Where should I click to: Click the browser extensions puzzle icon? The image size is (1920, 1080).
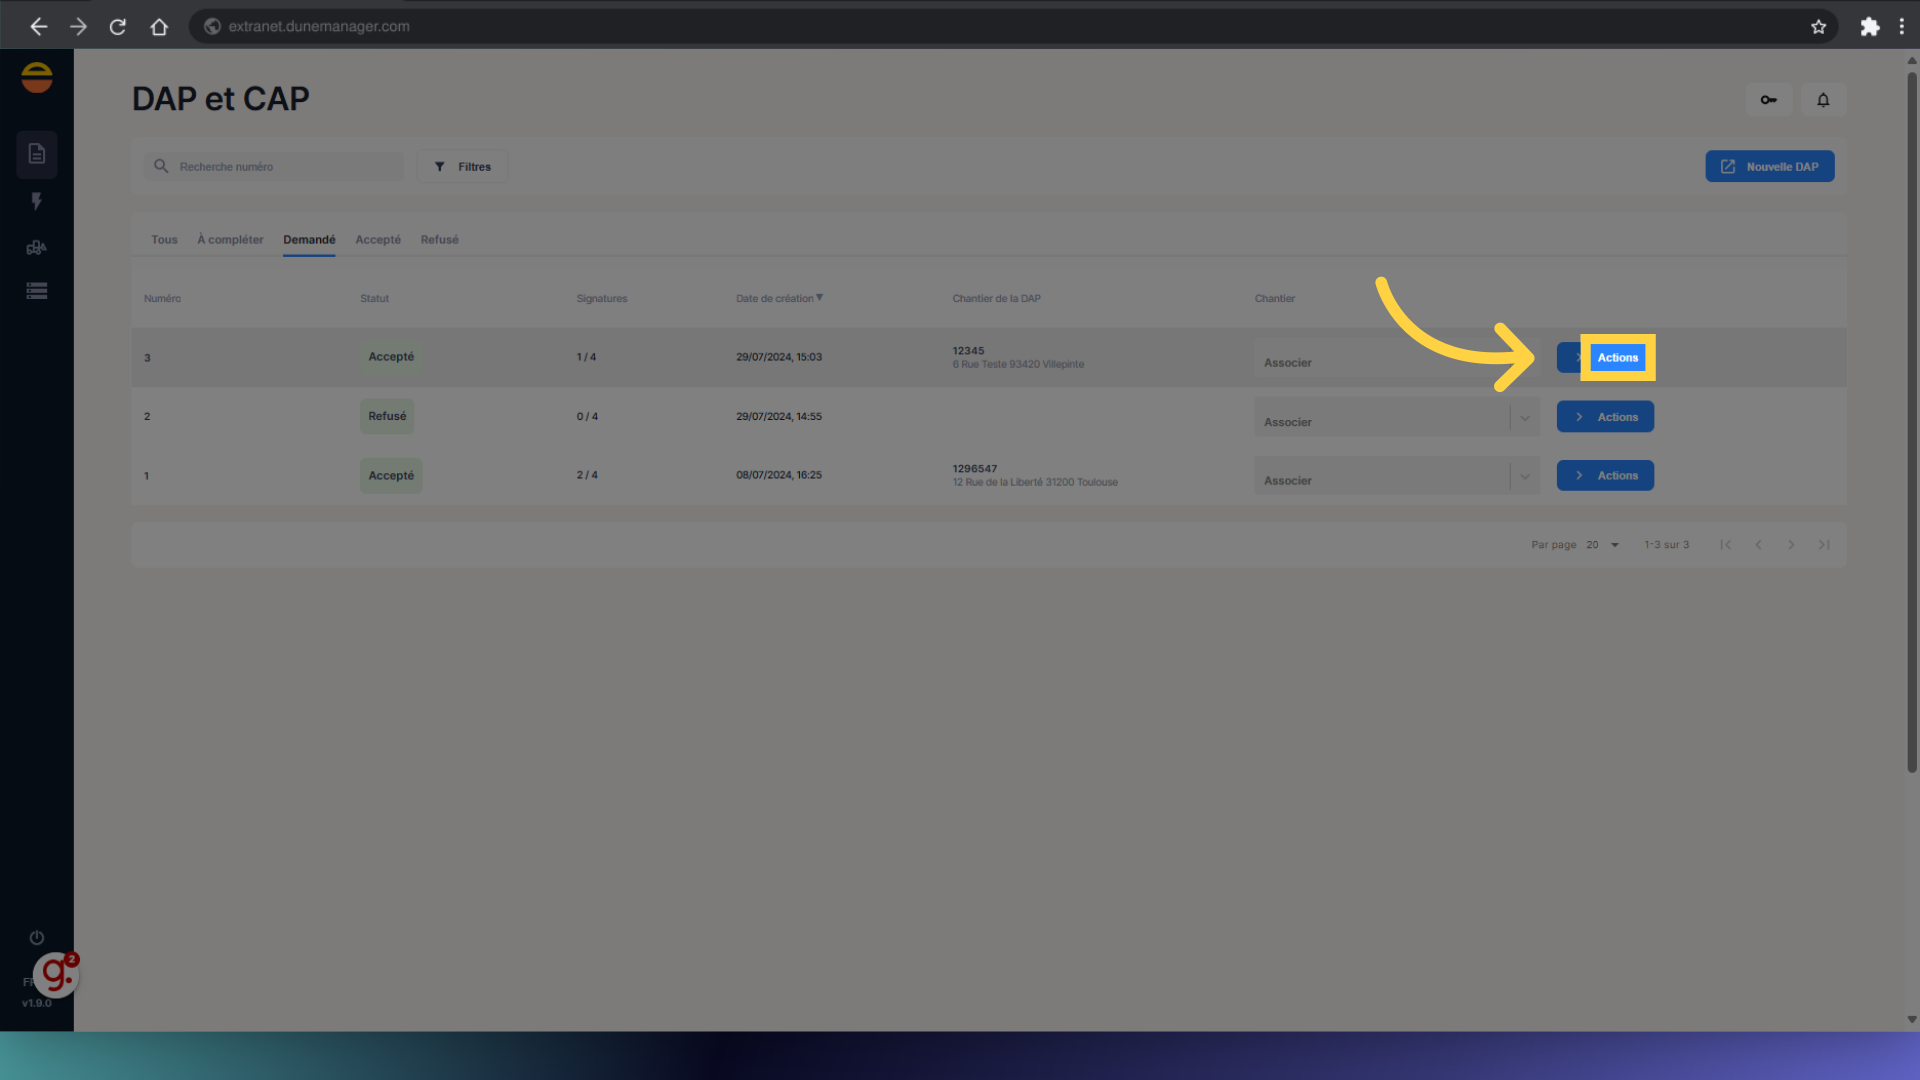point(1869,27)
